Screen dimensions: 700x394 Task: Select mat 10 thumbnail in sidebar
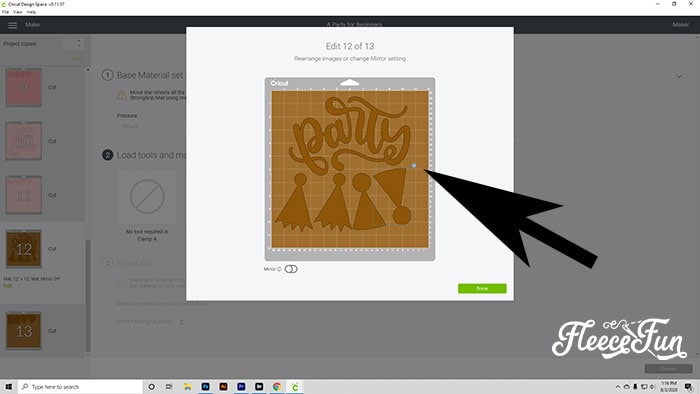pos(24,141)
